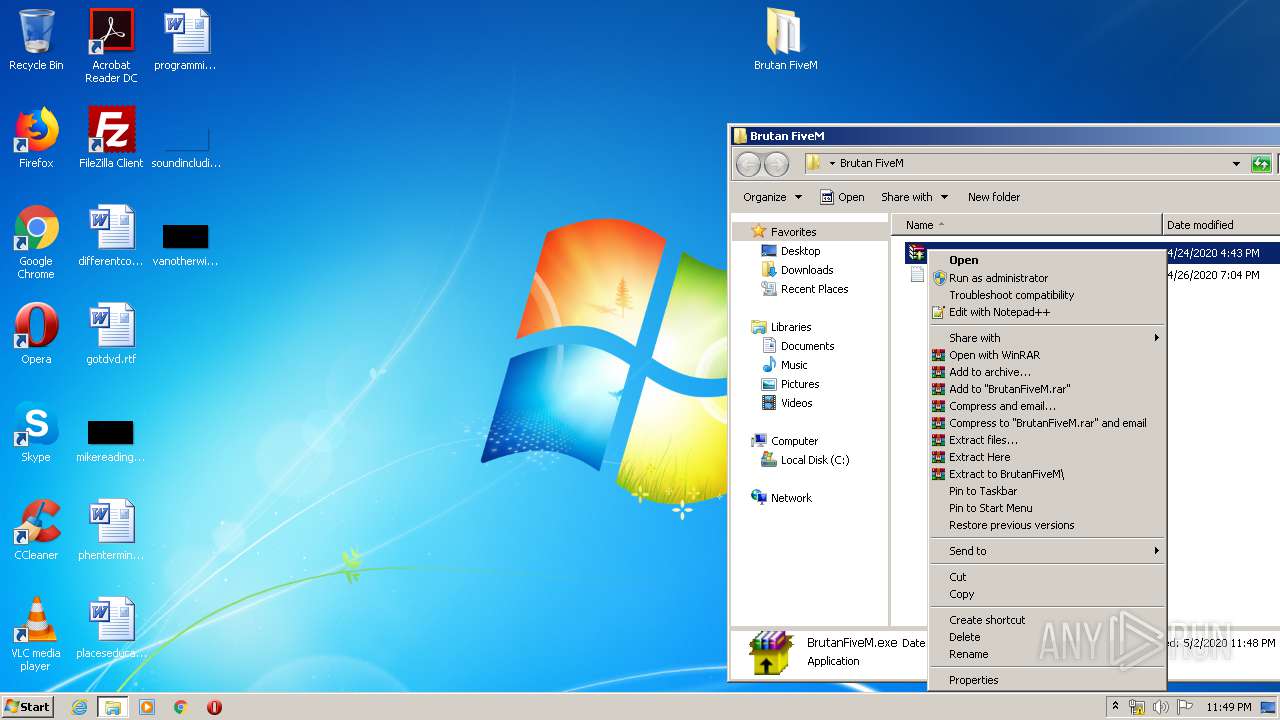Select Add to archive... option
Viewport: 1280px width, 720px height.
click(x=1047, y=372)
